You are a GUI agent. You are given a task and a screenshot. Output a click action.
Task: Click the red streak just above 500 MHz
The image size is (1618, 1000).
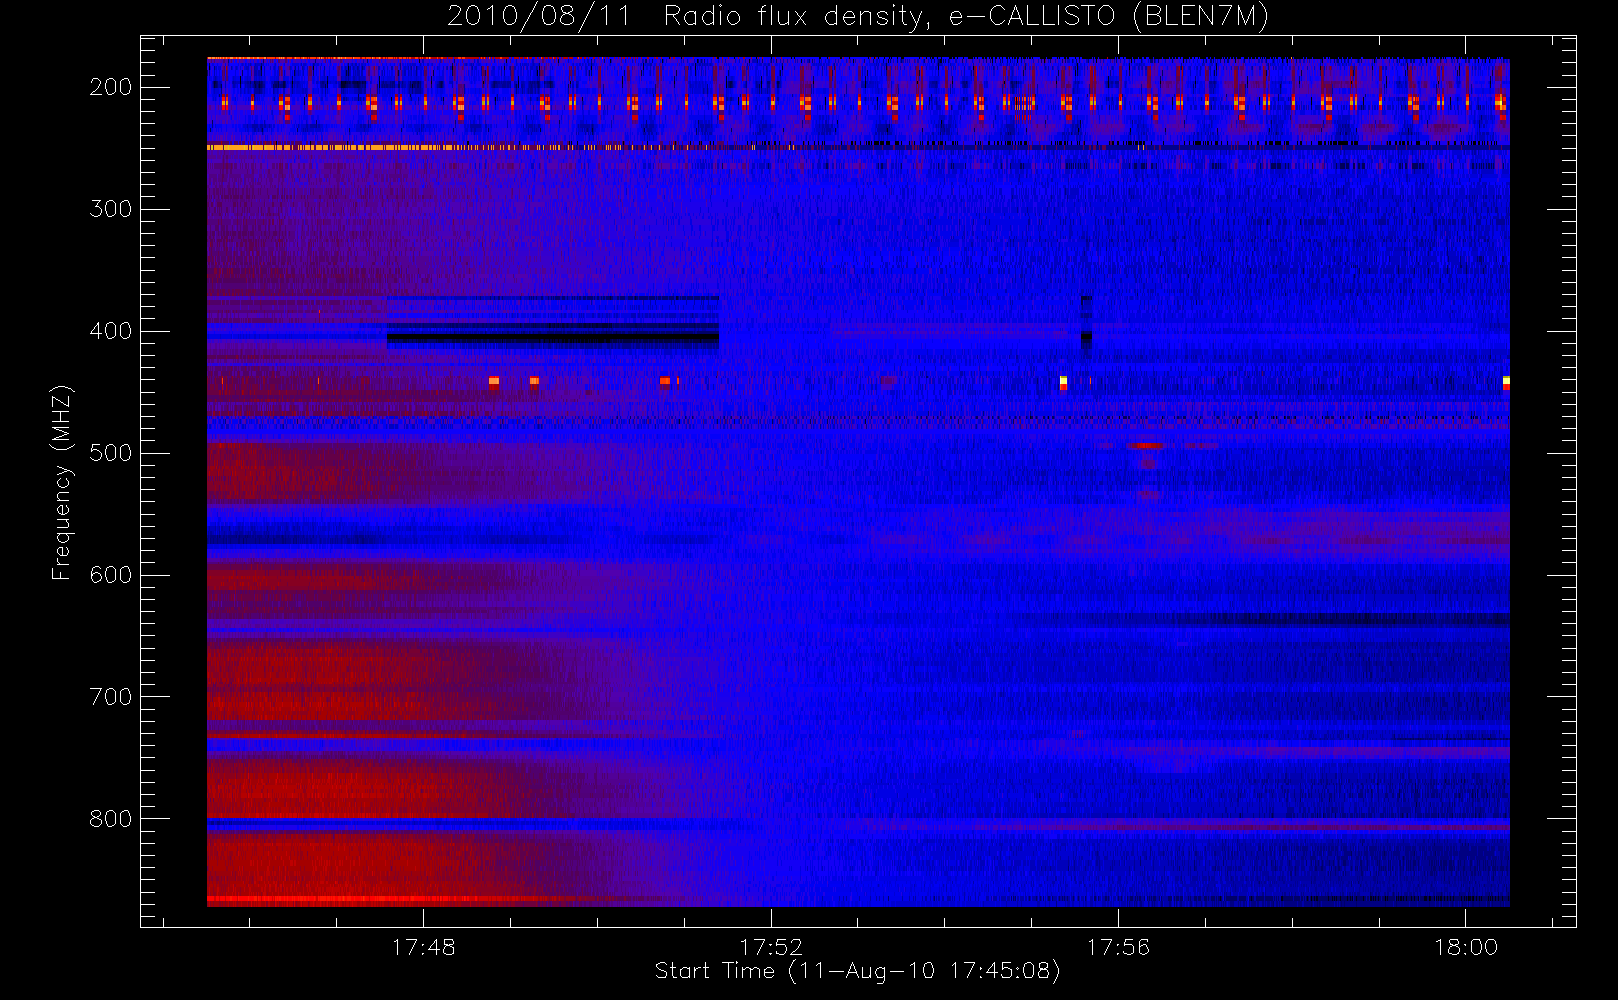point(1147,446)
